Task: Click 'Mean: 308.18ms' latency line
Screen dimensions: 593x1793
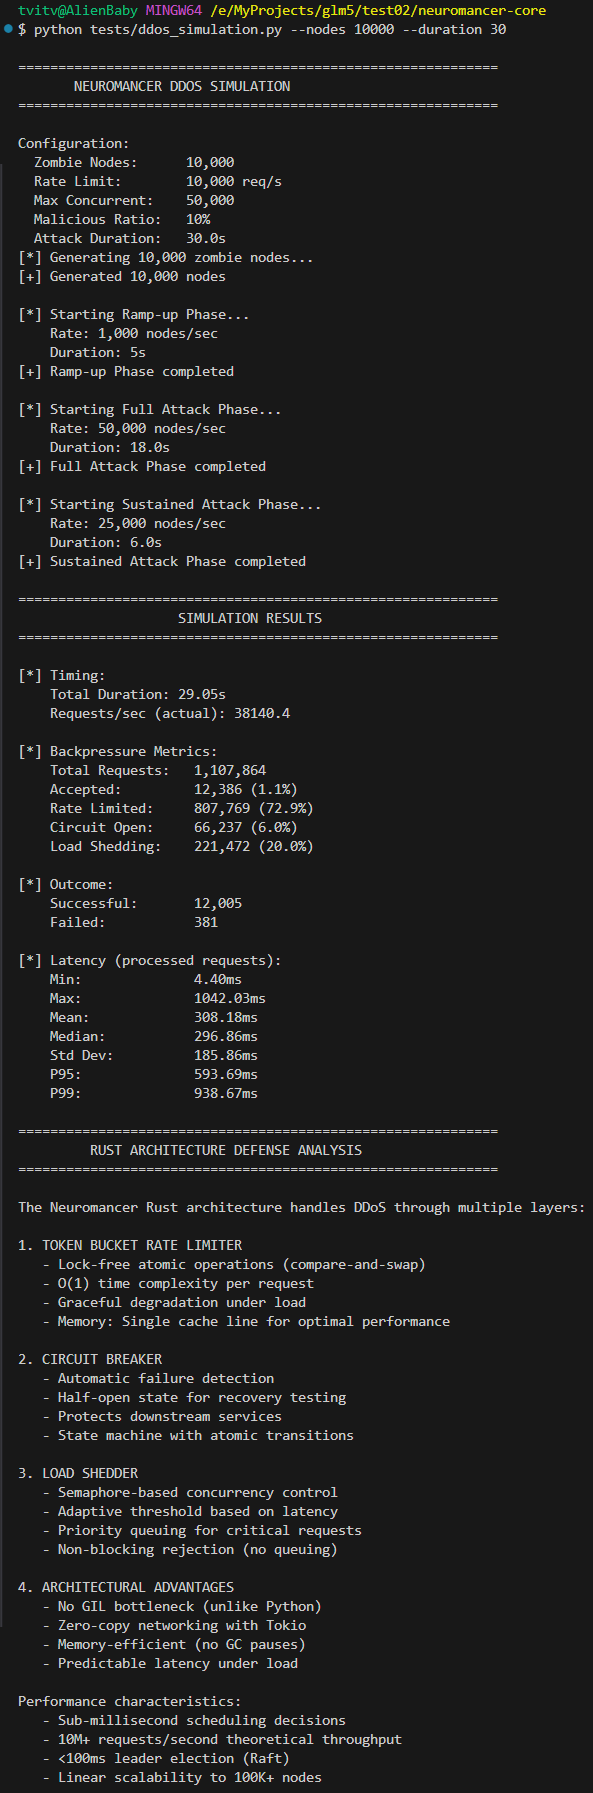Action: (x=154, y=1018)
